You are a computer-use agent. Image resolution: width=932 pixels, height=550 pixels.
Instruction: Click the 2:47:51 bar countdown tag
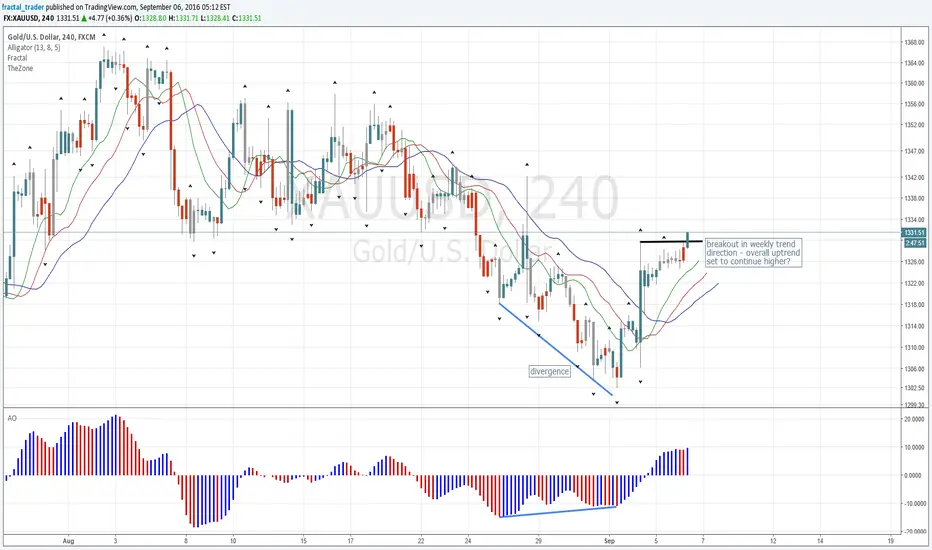point(914,243)
